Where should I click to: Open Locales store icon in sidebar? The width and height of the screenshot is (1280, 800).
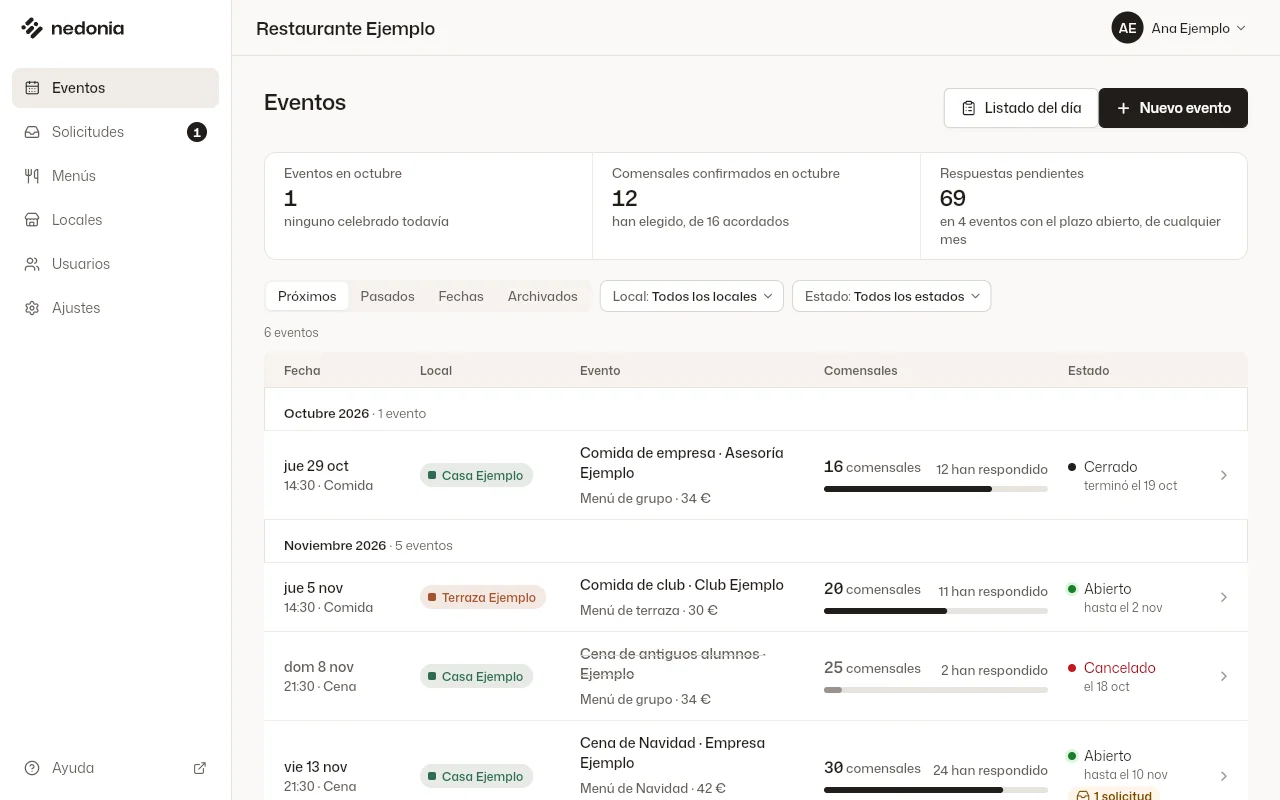click(32, 220)
